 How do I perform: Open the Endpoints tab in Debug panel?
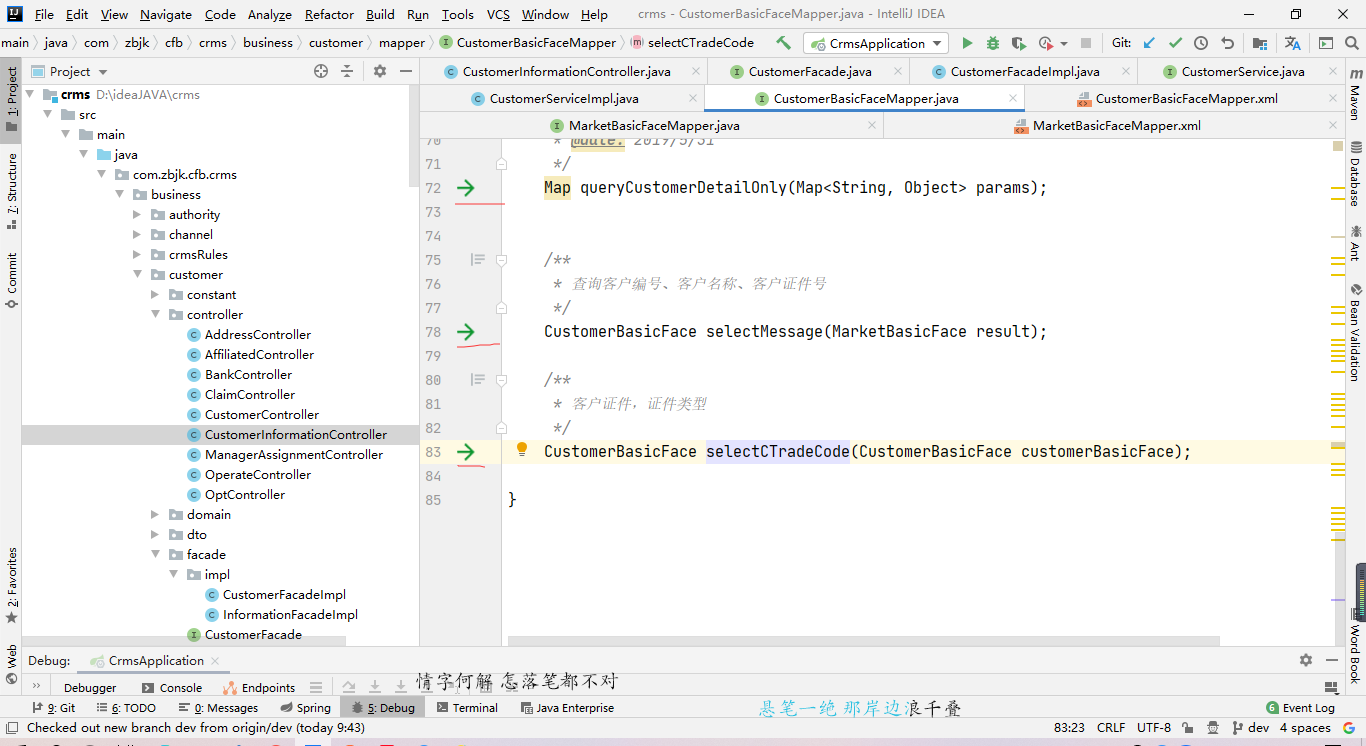coord(259,687)
